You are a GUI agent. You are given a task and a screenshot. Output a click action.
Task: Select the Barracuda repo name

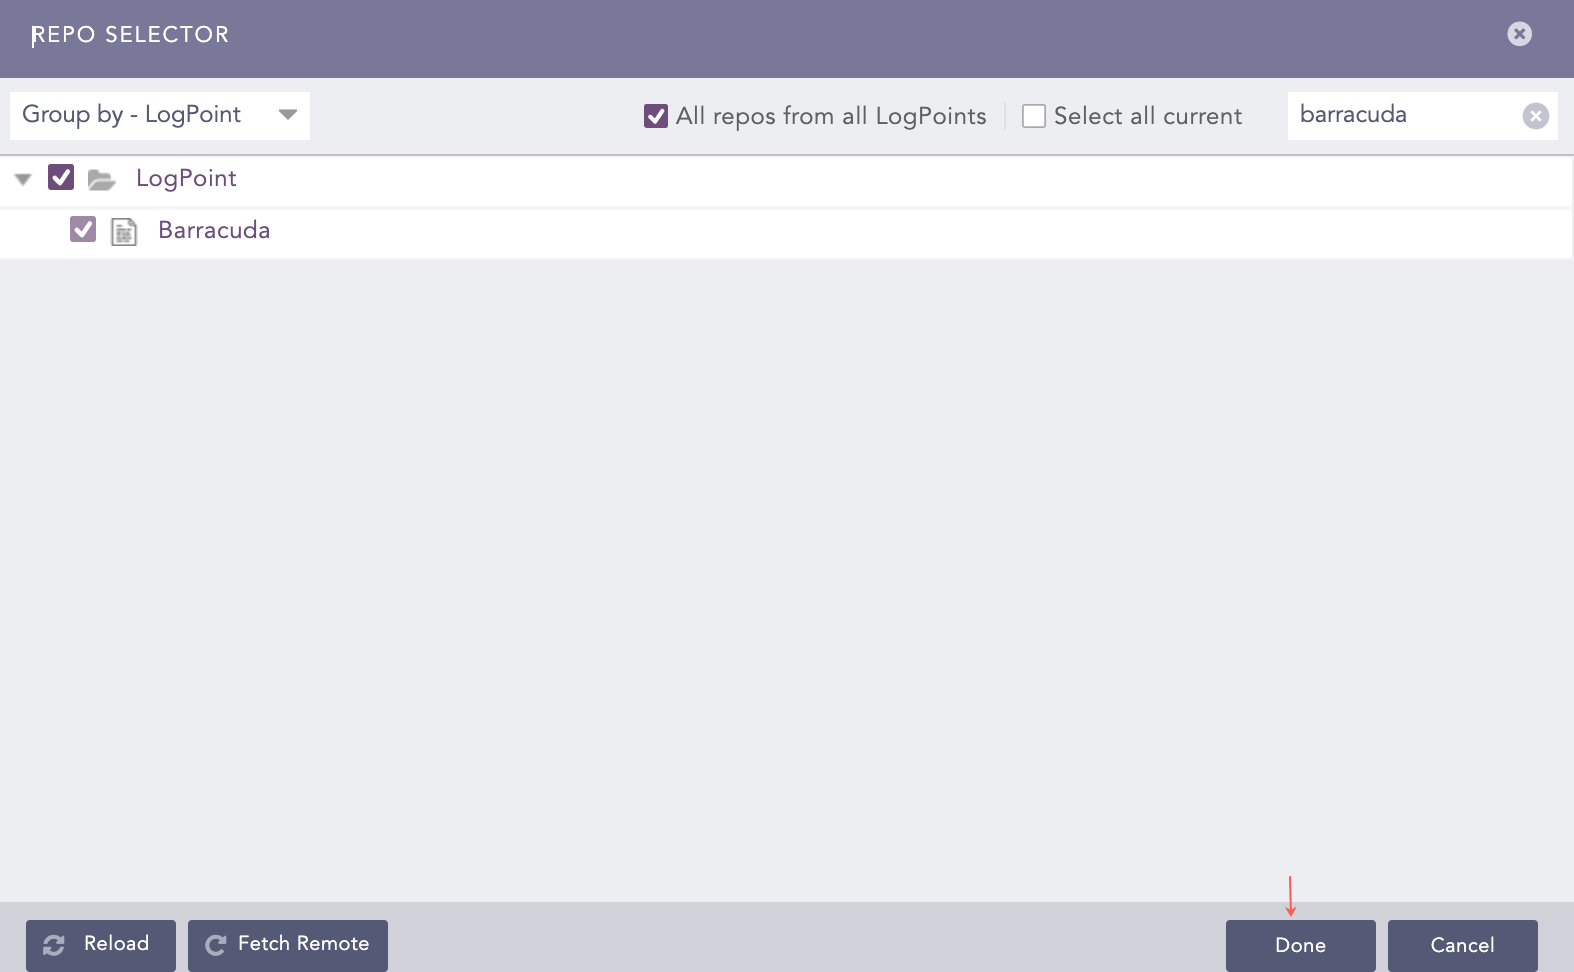[214, 230]
